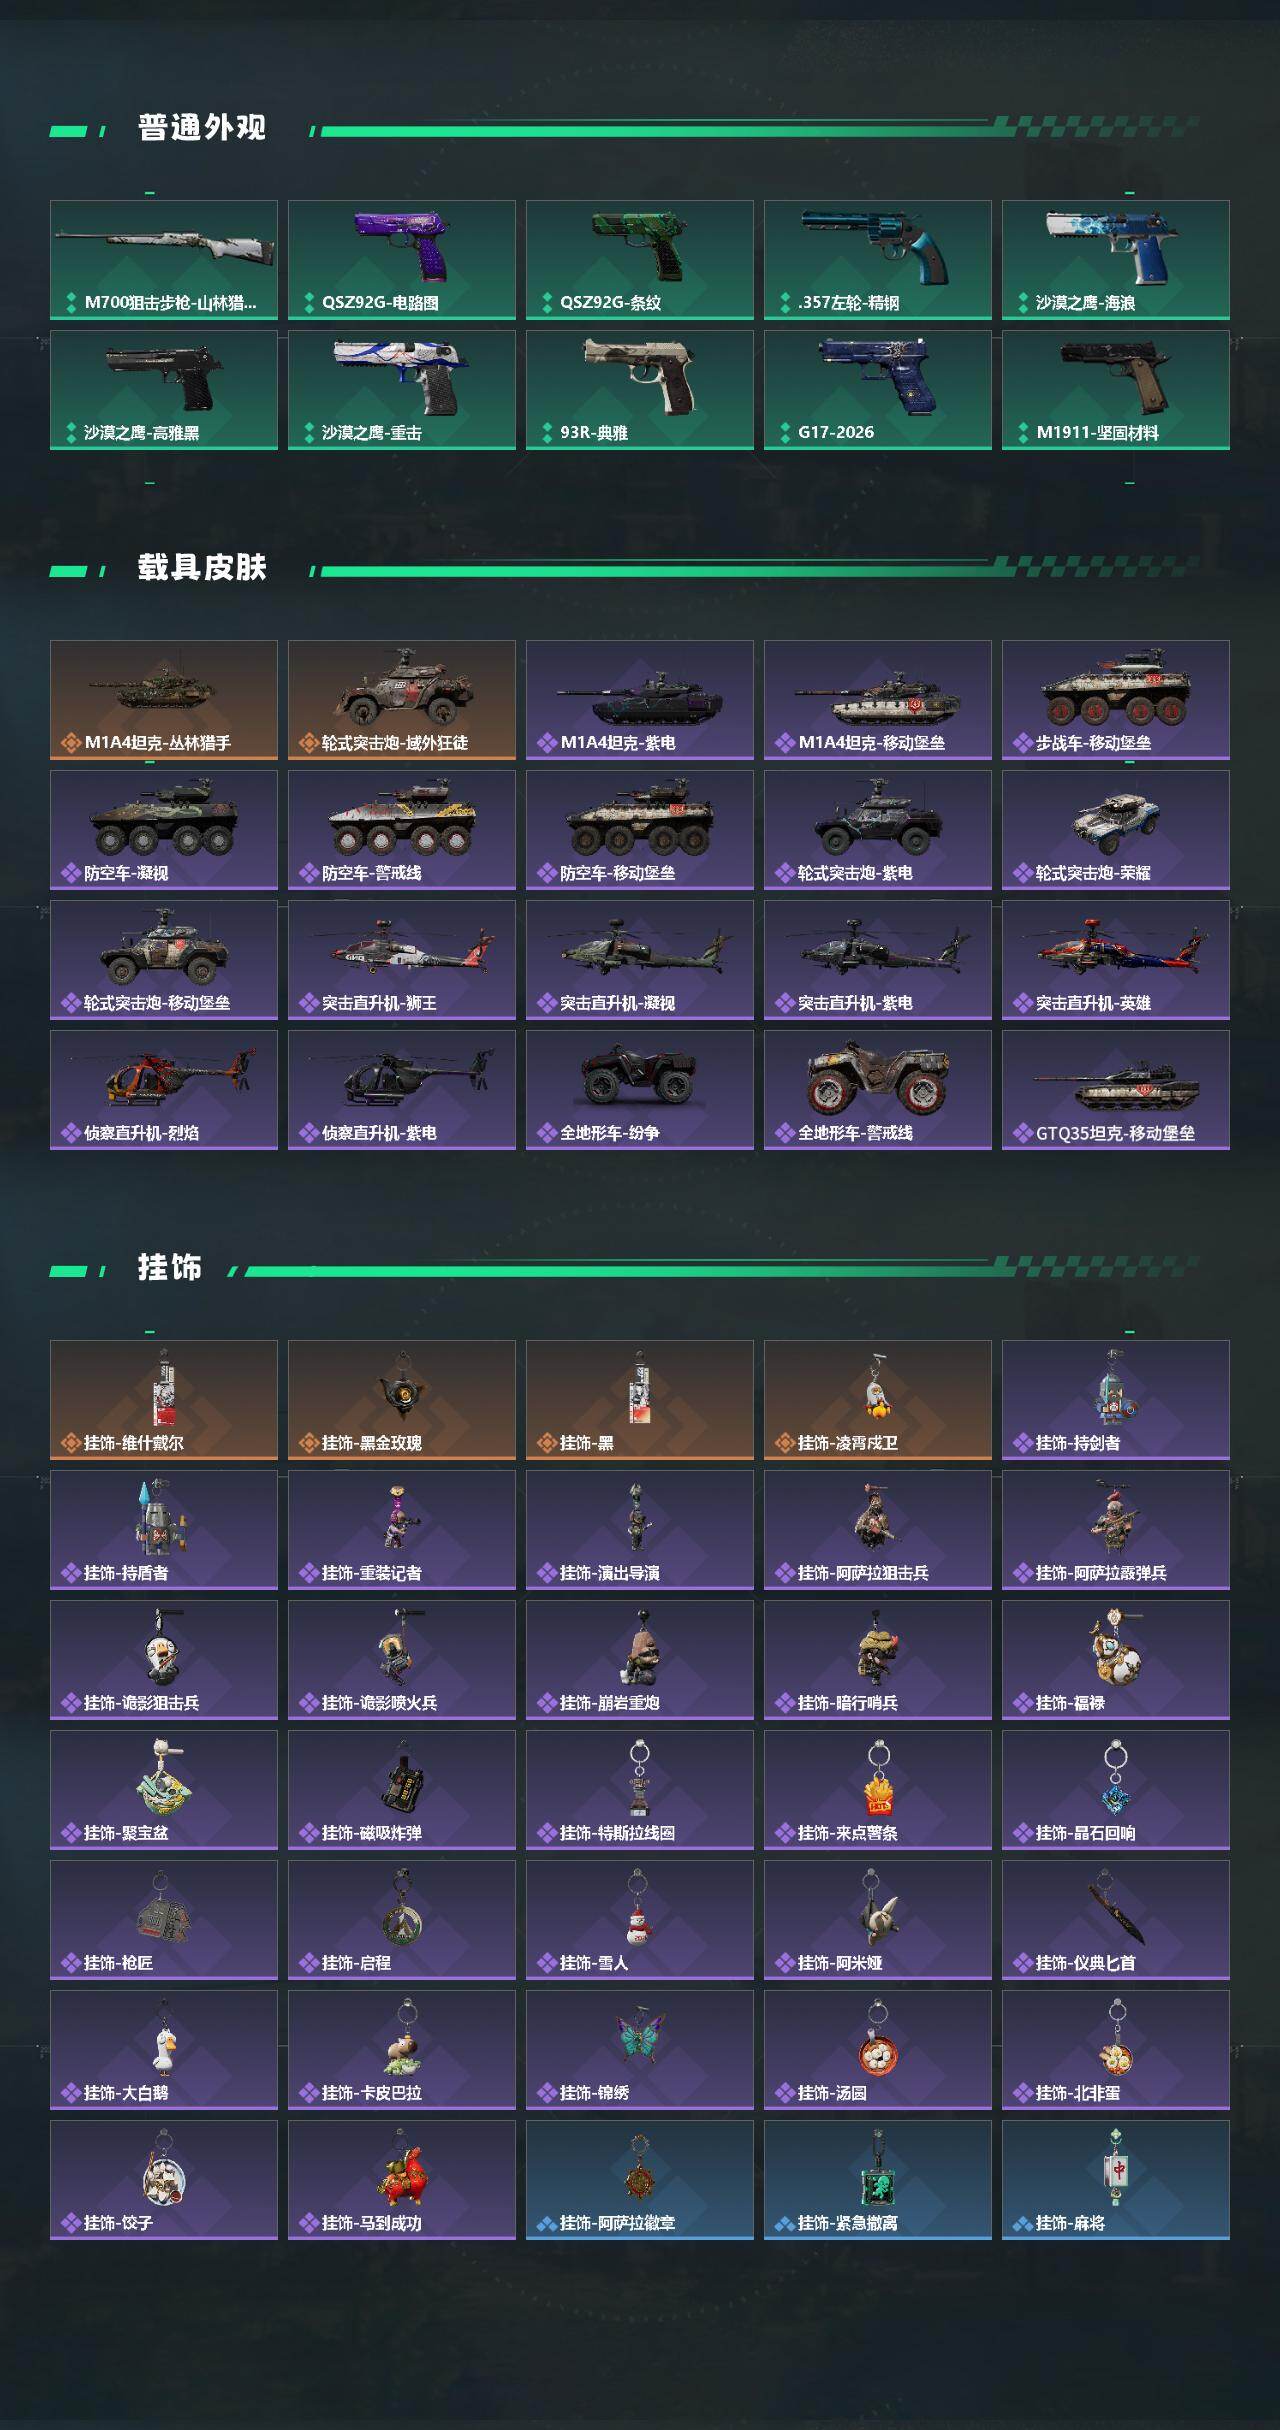The image size is (1280, 2430).
Task: Select the M1A4坦克-丛林猎手 vehicle skin
Action: [164, 700]
